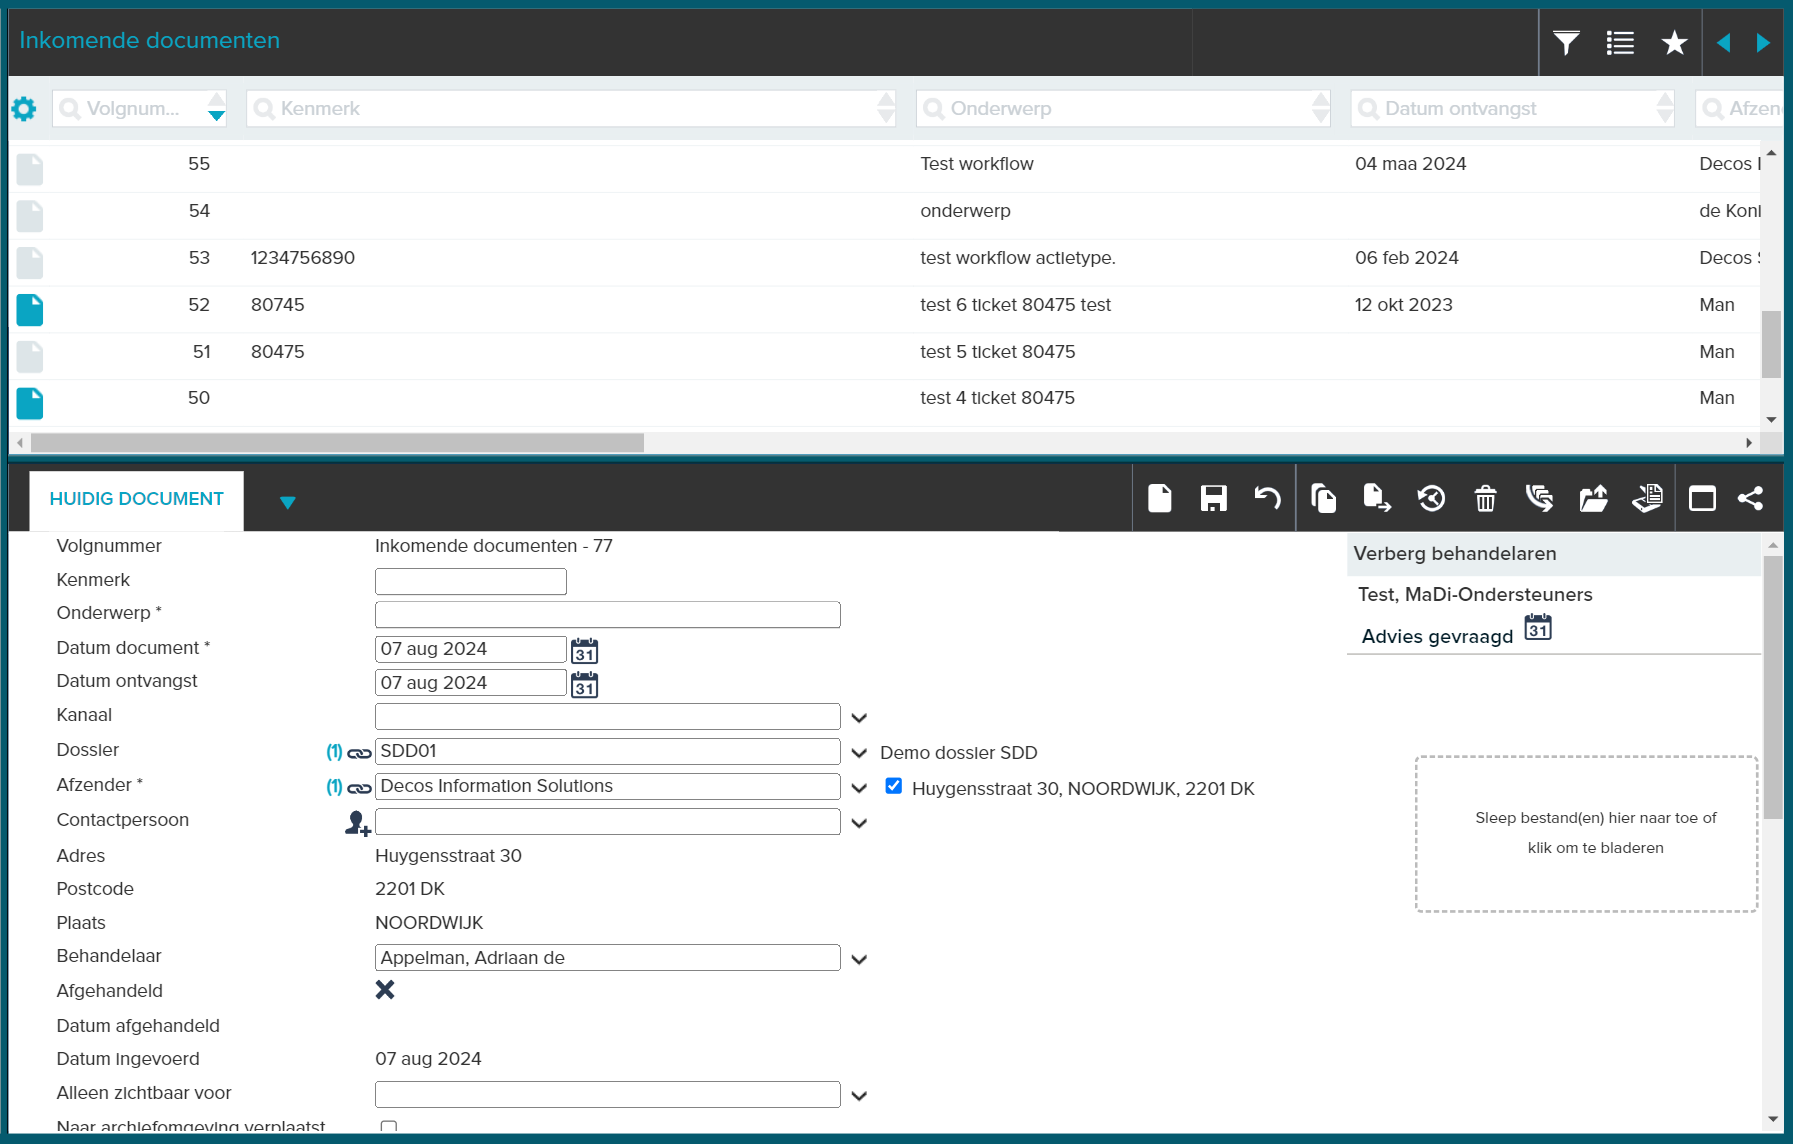Click the Kenmerk input field in form
The width and height of the screenshot is (1793, 1144).
pyautogui.click(x=471, y=581)
